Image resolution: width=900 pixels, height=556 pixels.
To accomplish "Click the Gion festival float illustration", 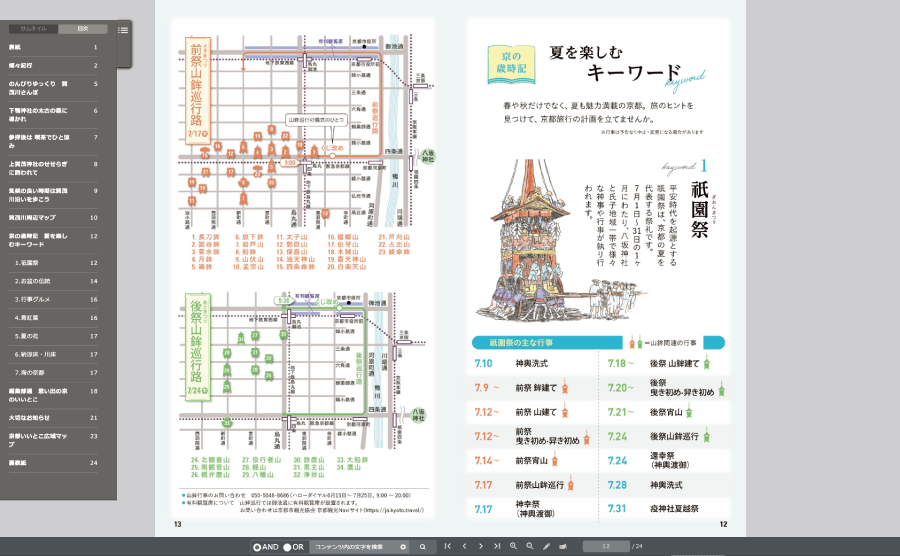I will [560, 240].
